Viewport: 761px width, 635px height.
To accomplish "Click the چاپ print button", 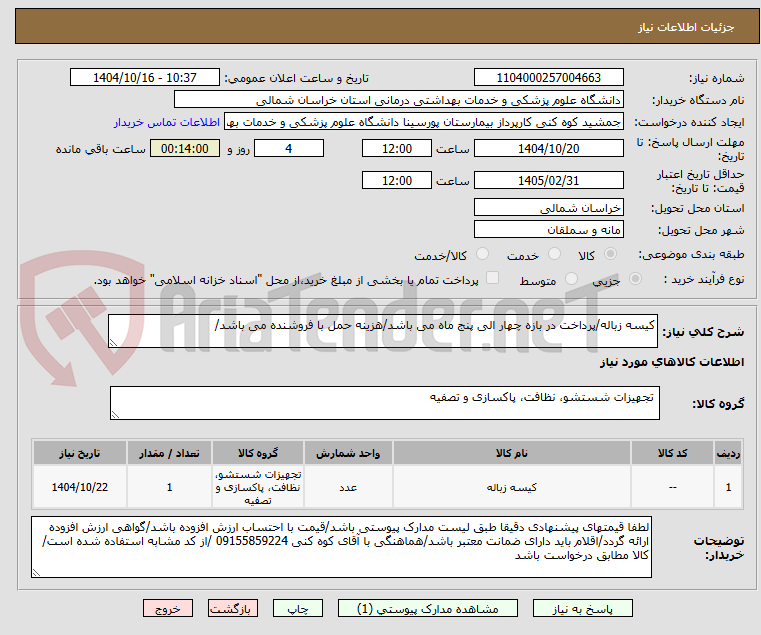I will point(298,608).
